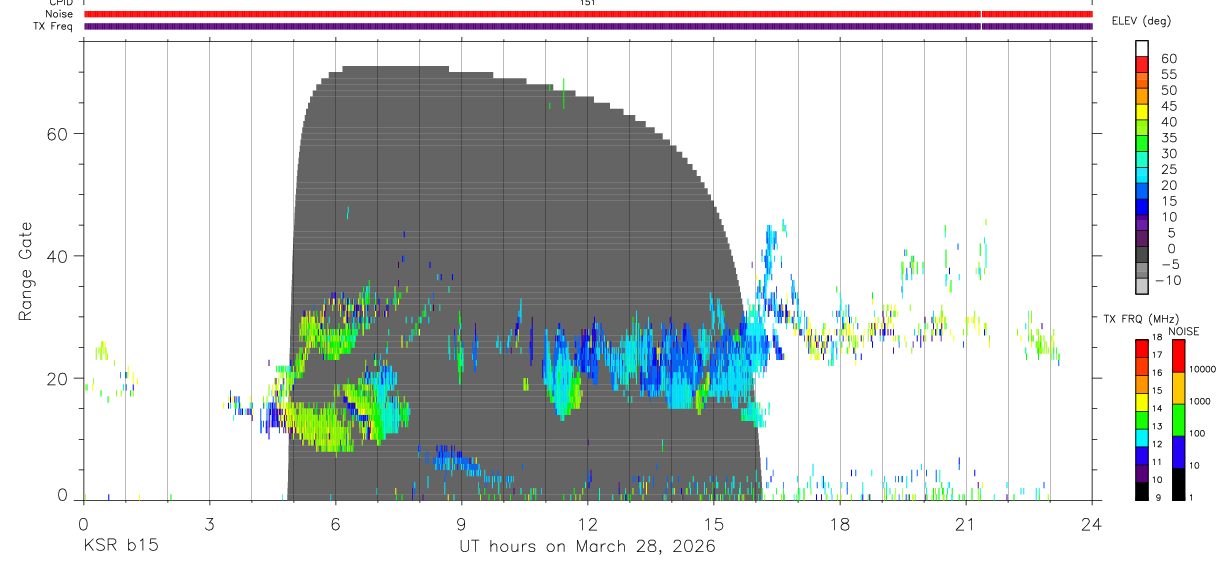Click the CPID value "151" at top
Viewport: 1228px width, 567px height.
588,3
